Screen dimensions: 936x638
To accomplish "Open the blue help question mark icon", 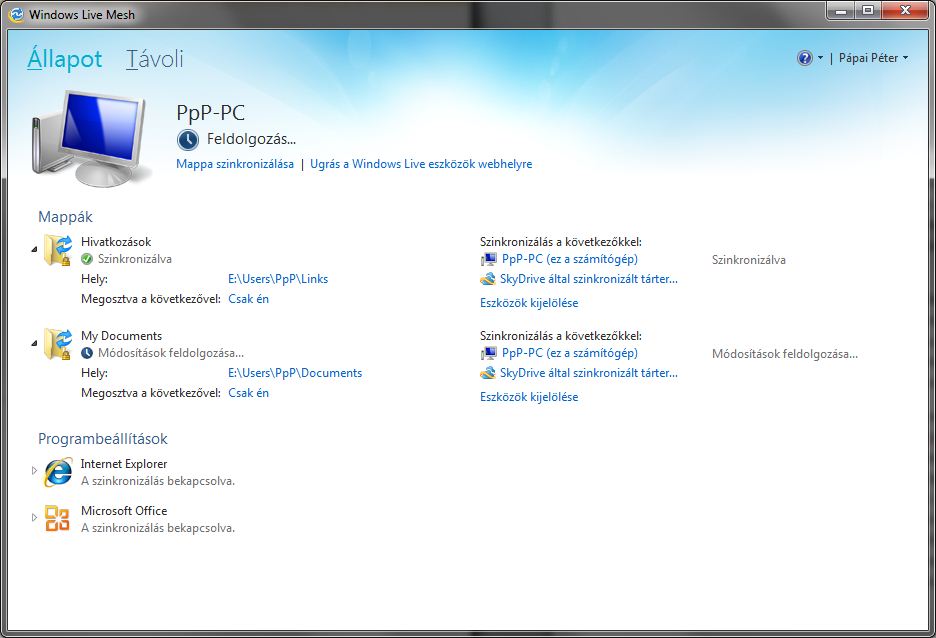I will (805, 58).
